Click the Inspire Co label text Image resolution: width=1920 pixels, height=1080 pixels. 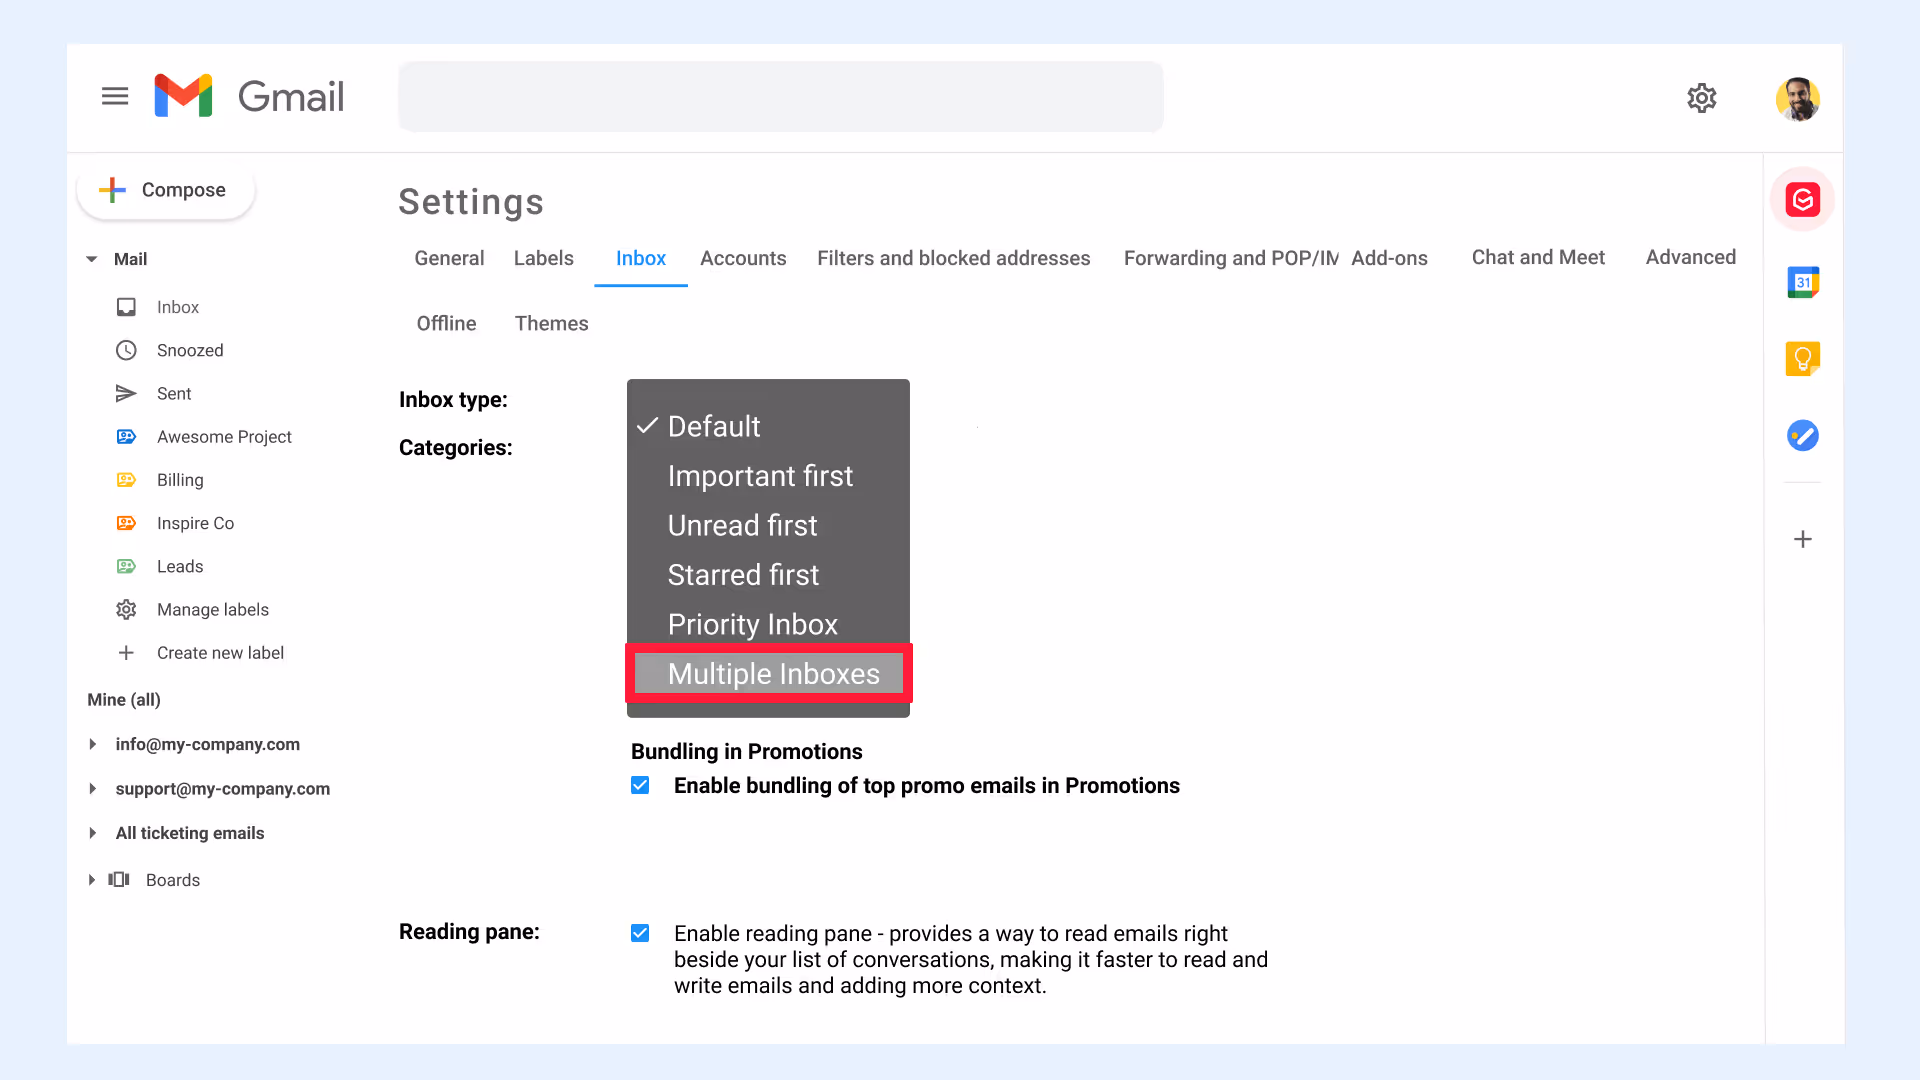pos(195,523)
